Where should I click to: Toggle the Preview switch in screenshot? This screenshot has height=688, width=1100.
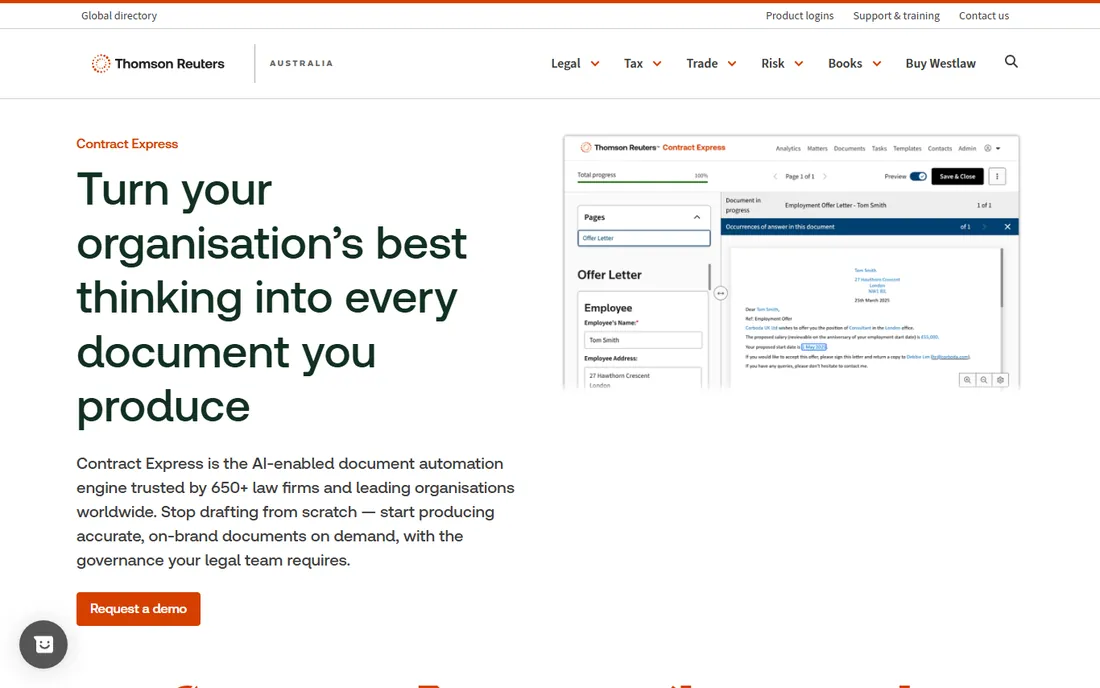point(918,176)
